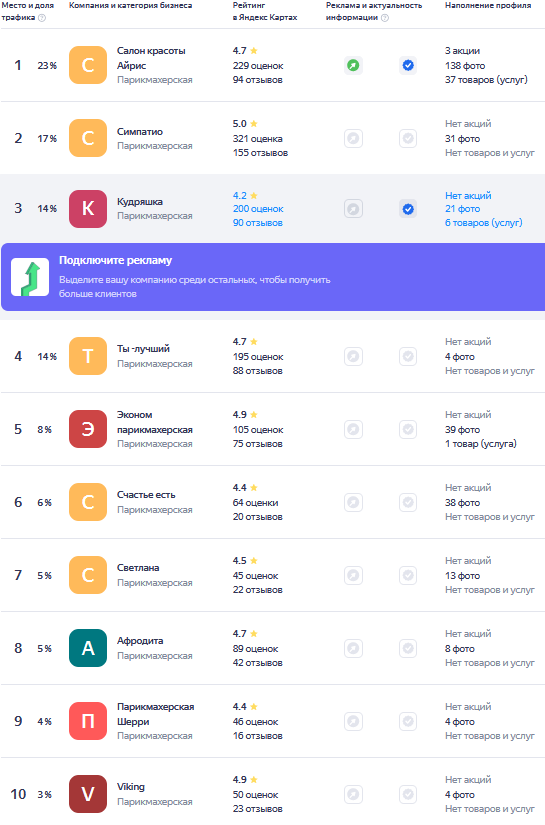545x825 pixels.
Task: Click the grey verification checkmark for Ты -лучший
Action: [408, 357]
